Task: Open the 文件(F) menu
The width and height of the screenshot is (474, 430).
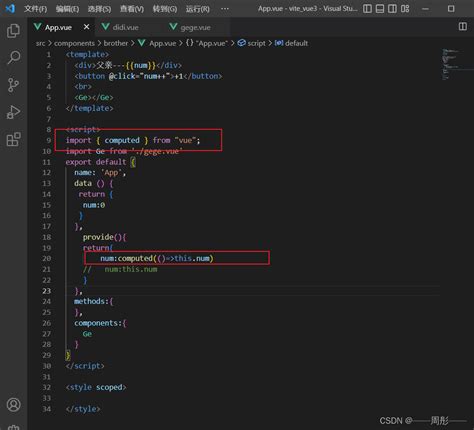Action: (x=35, y=9)
